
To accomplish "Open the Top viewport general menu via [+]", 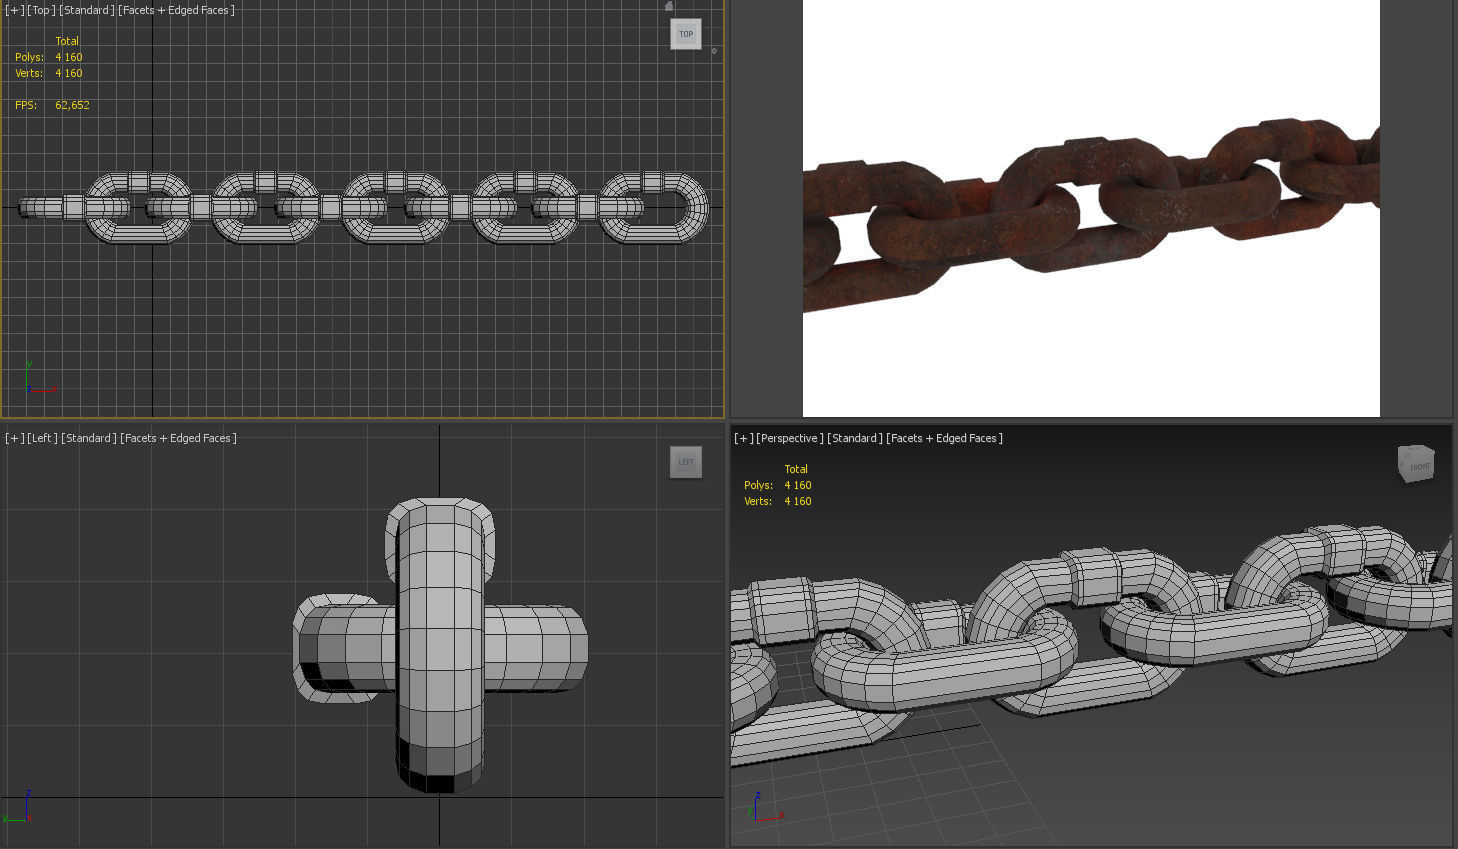I will click(x=12, y=9).
